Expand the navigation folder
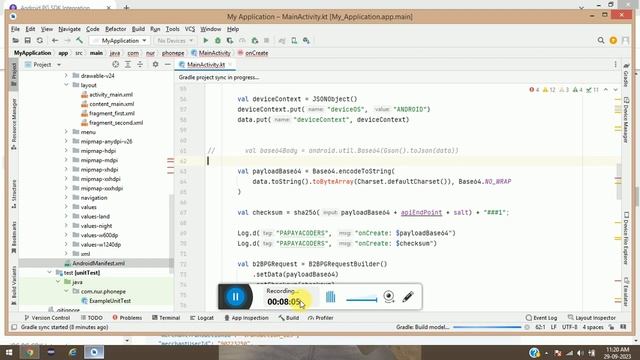 click(x=66, y=198)
